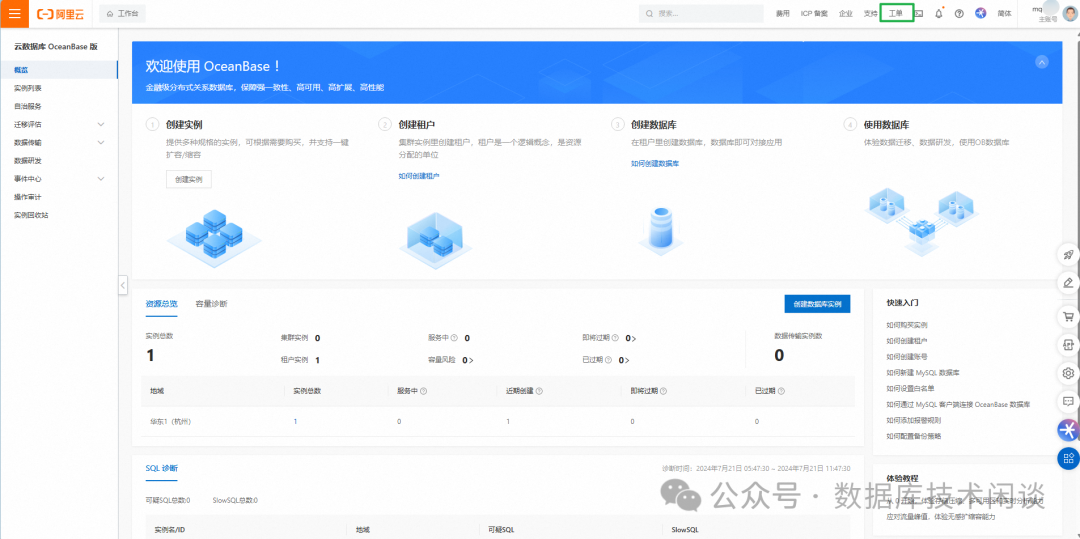Open the user avatar menu

(1069, 14)
